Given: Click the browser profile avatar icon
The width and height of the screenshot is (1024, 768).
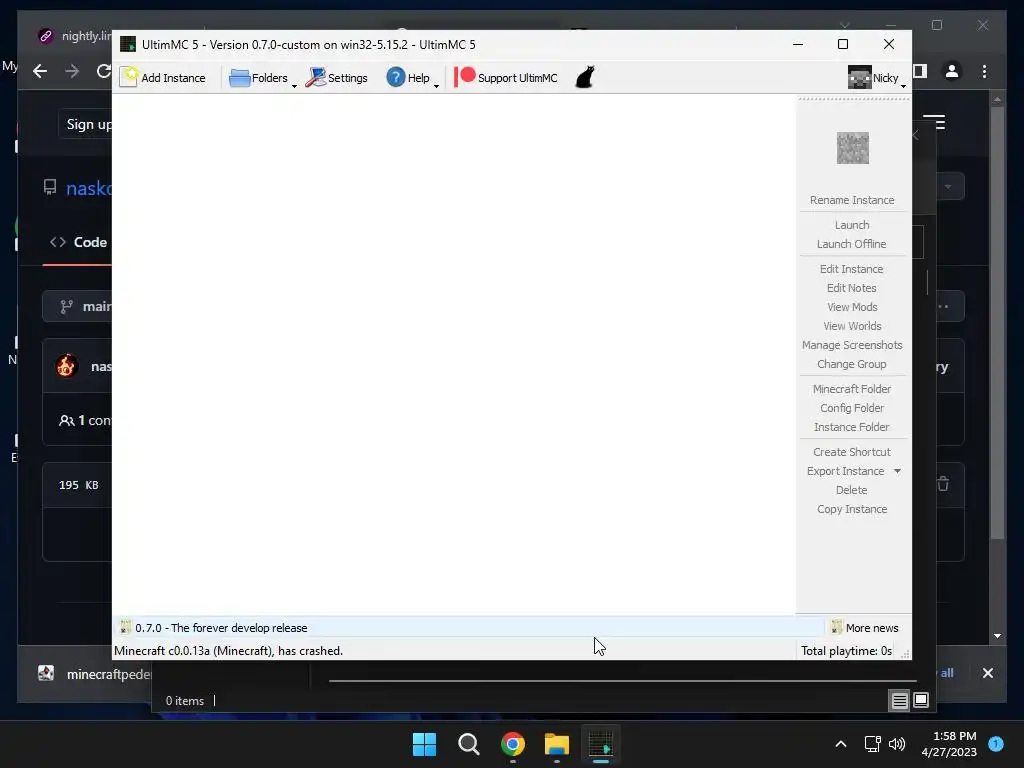Looking at the screenshot, I should point(952,71).
